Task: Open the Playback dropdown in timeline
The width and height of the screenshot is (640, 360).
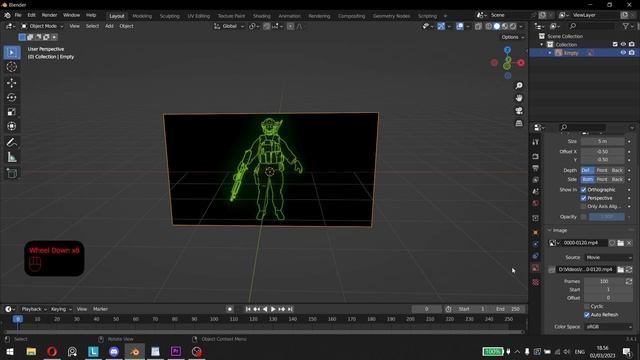Action: [x=34, y=309]
